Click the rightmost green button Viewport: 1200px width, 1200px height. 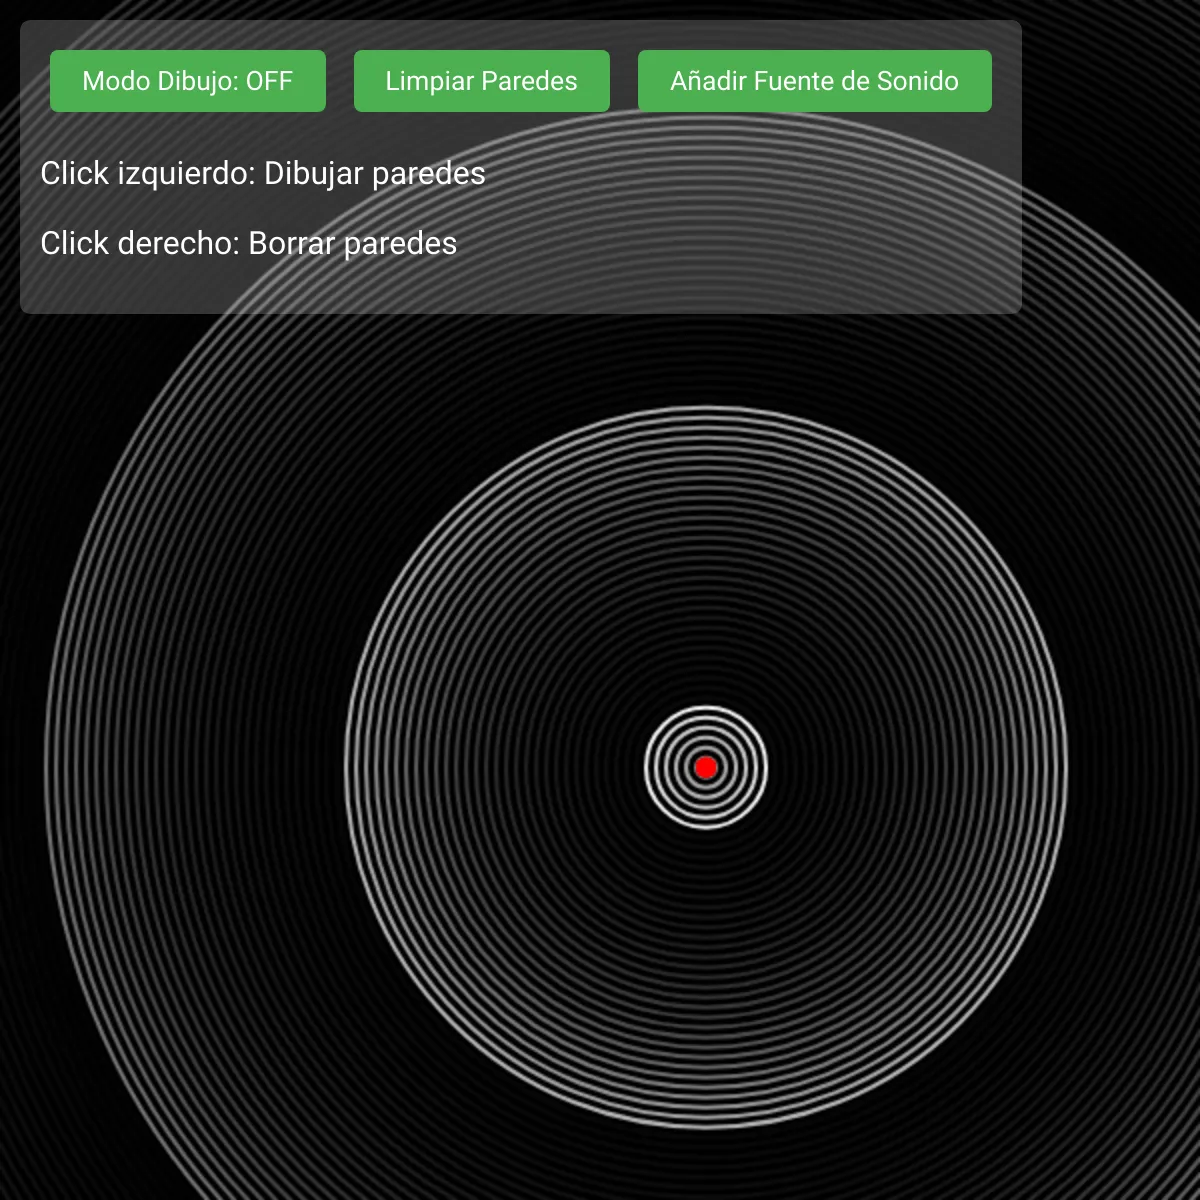[x=814, y=81]
